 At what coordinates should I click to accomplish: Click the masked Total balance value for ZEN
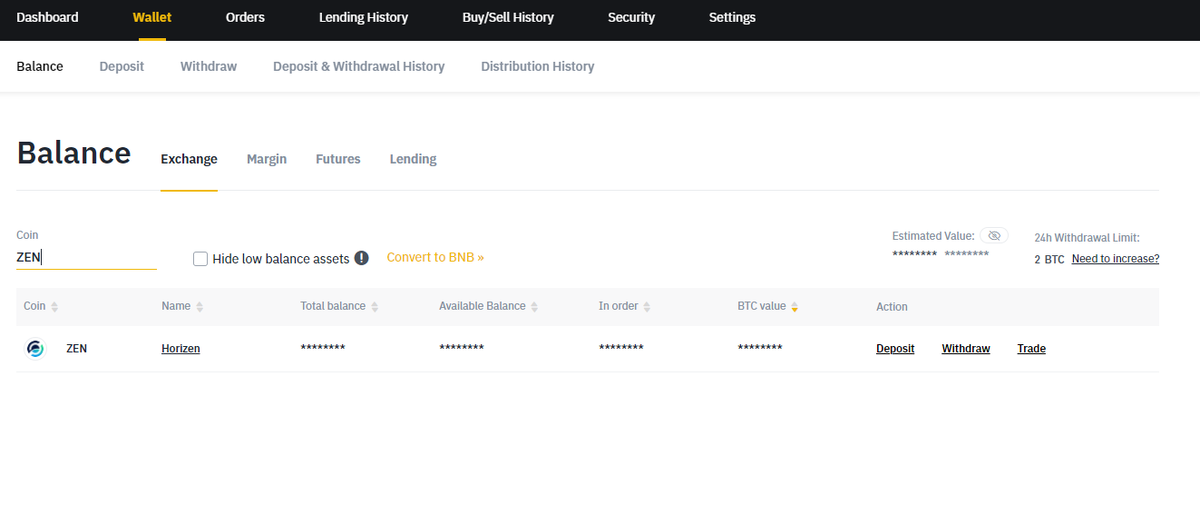pyautogui.click(x=323, y=348)
